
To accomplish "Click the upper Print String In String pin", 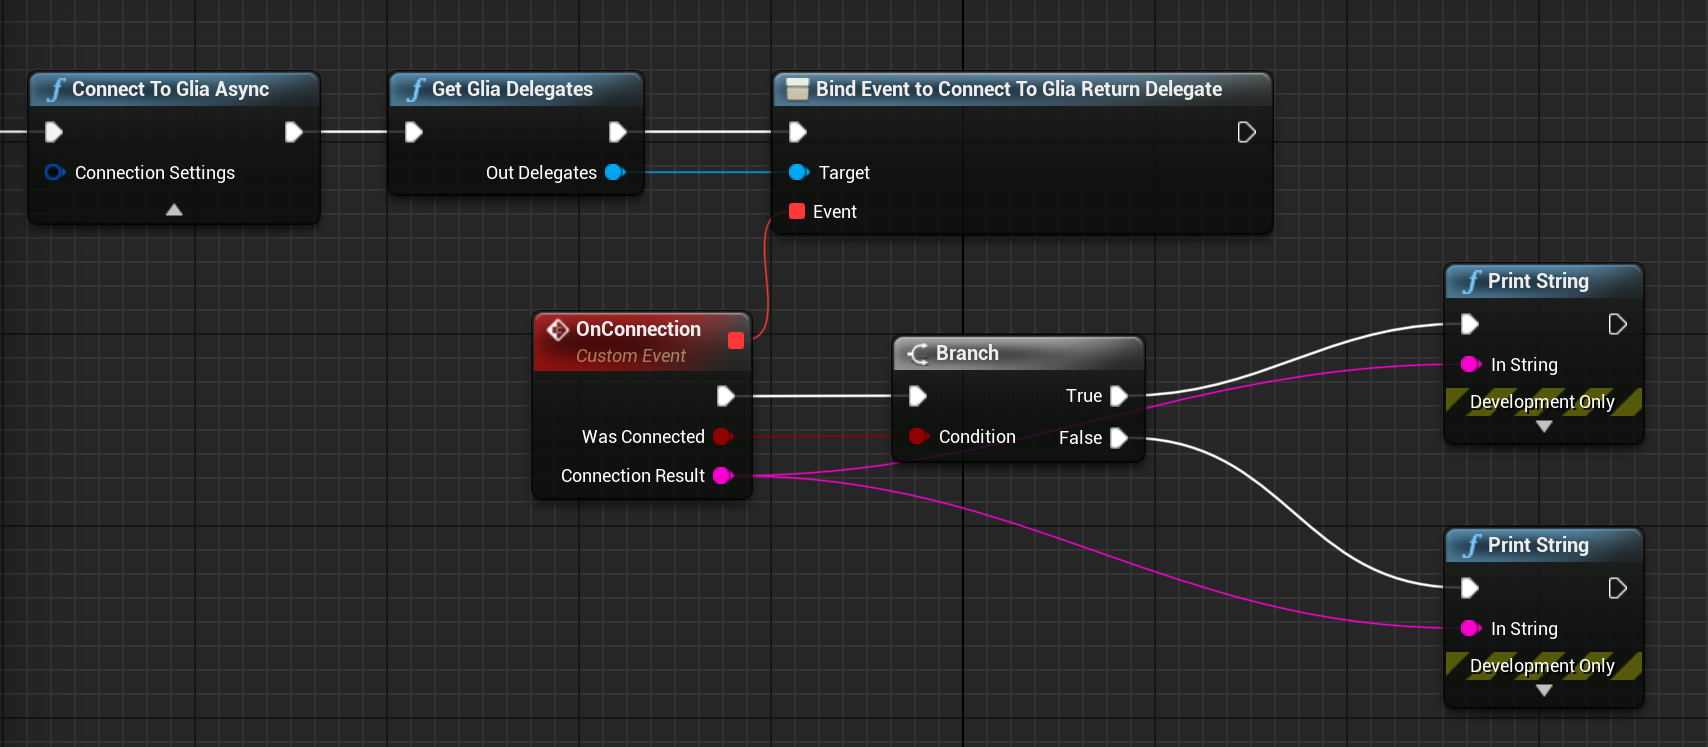I will [1470, 365].
